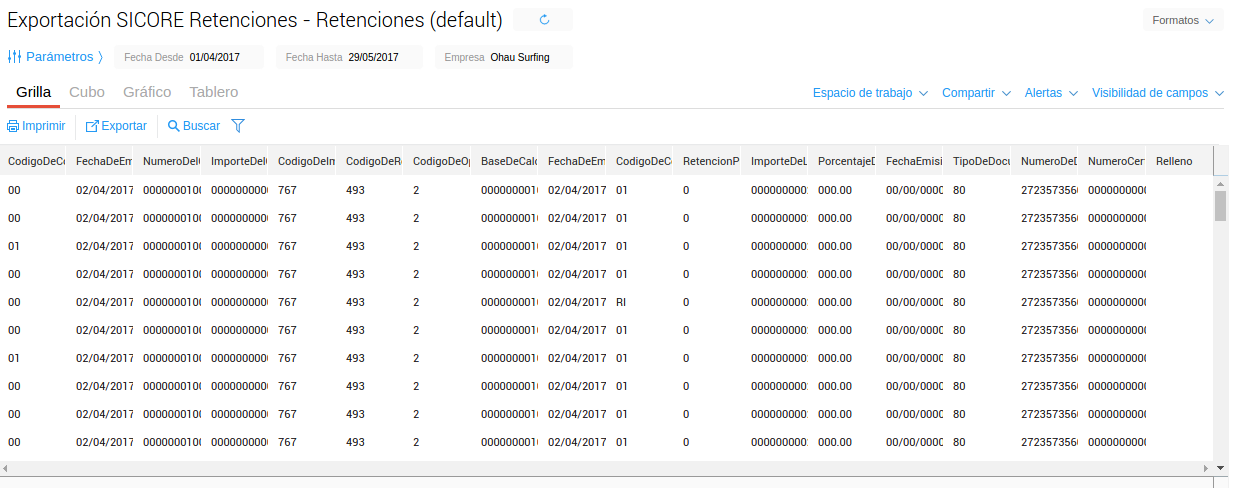Sort by the Relleno column header
The width and height of the screenshot is (1233, 488).
(1174, 161)
